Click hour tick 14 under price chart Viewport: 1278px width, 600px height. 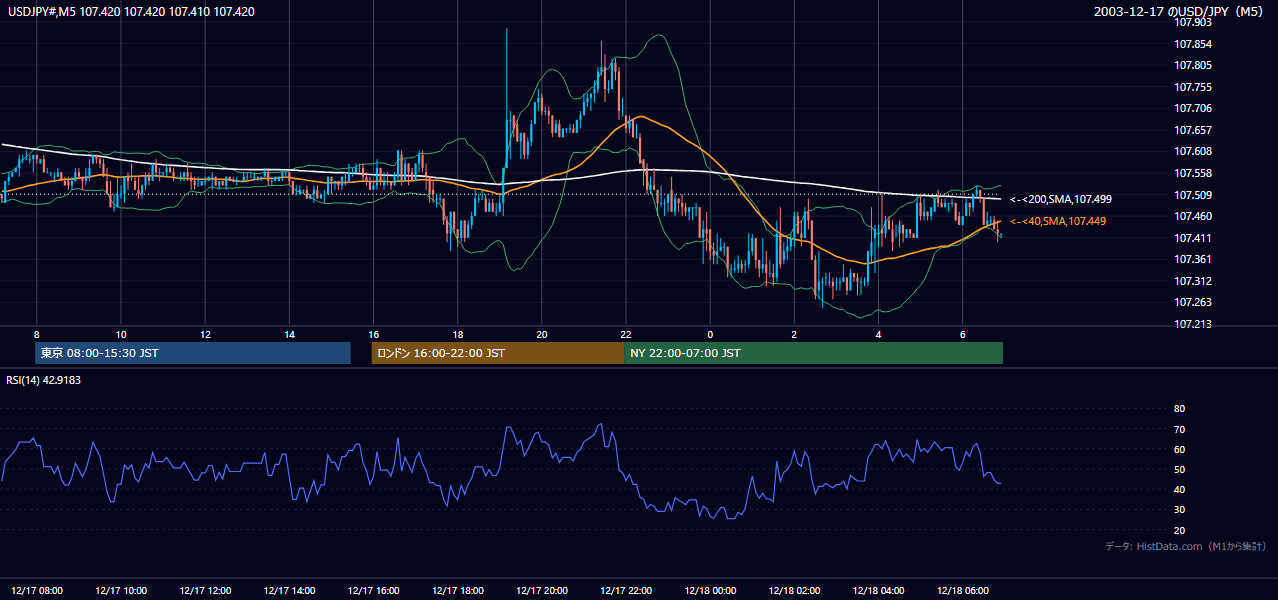[289, 334]
